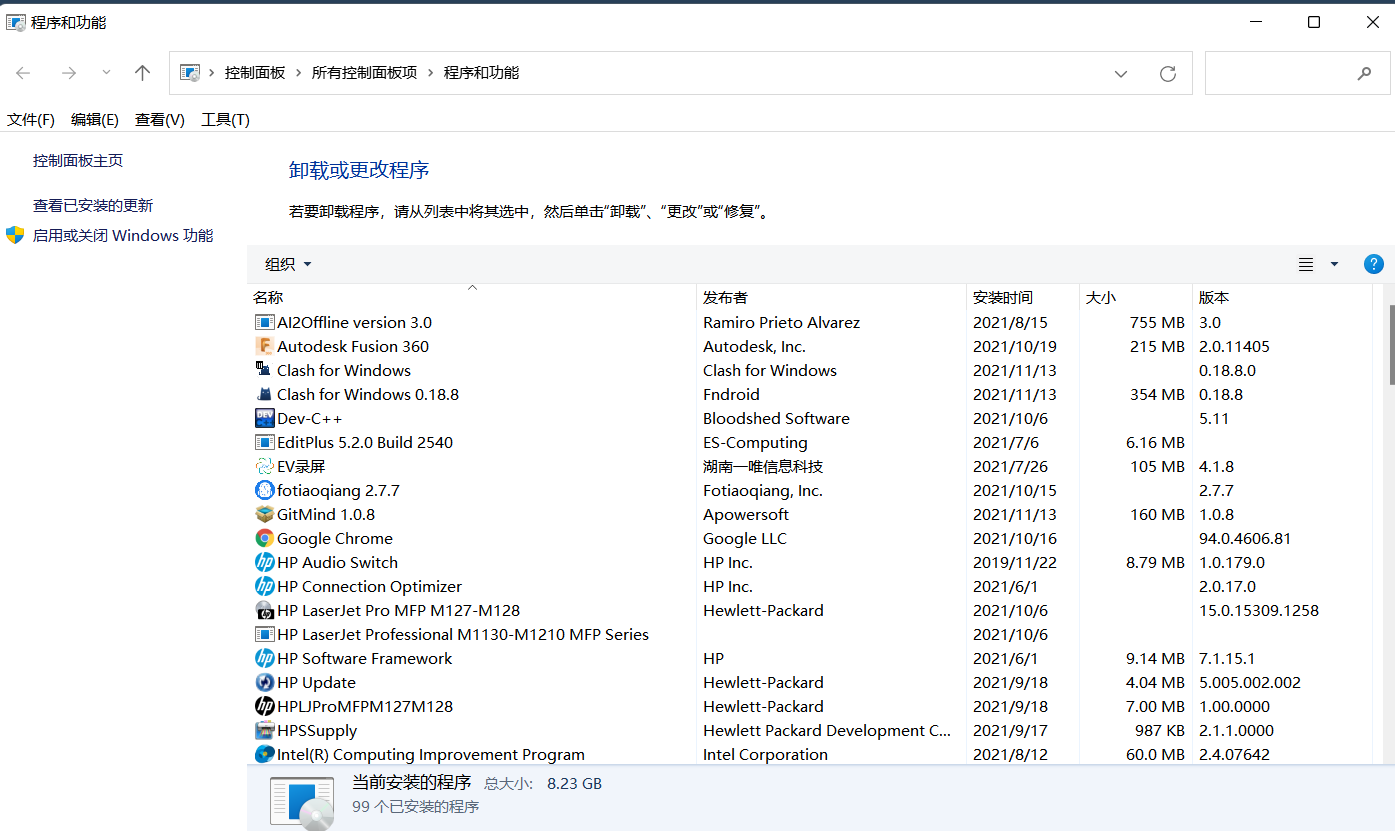Screen dimensions: 1395x831
Task: Click the HP Connection Optimizer icon
Action: pyautogui.click(x=264, y=586)
